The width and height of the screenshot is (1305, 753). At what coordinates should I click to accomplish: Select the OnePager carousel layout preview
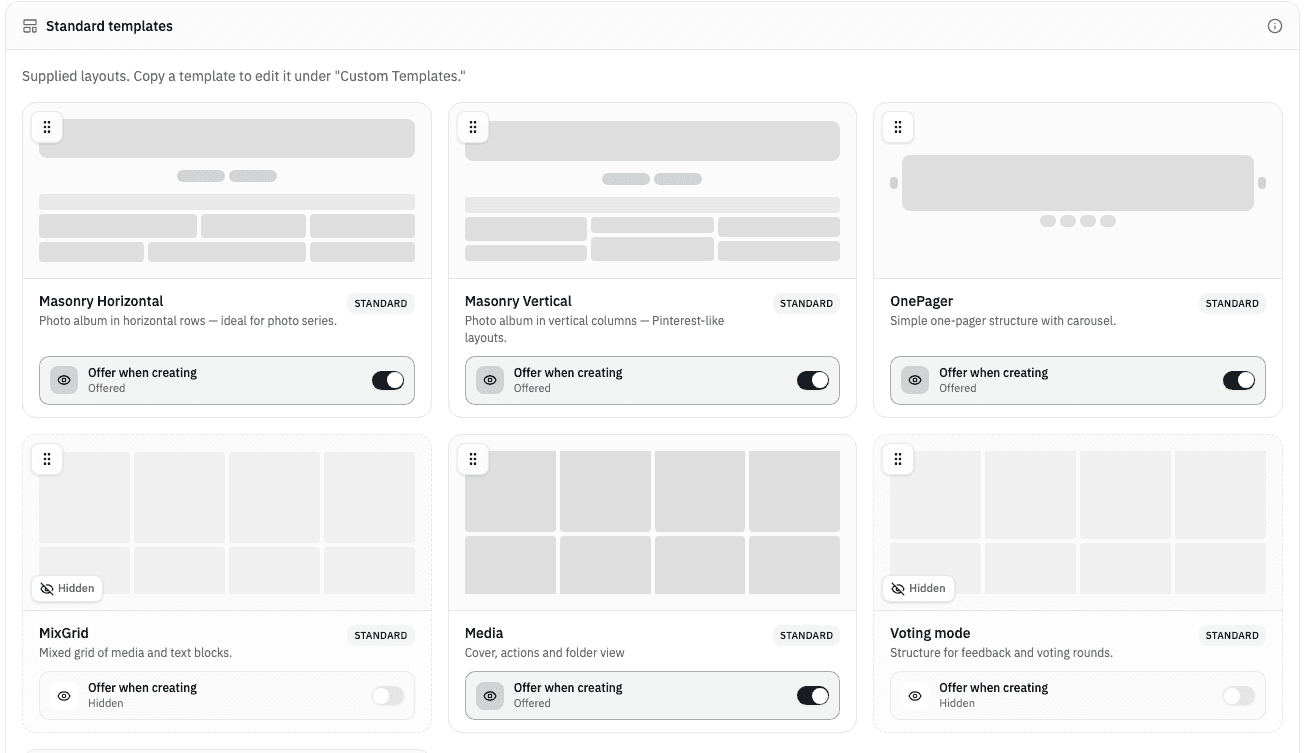(1078, 191)
